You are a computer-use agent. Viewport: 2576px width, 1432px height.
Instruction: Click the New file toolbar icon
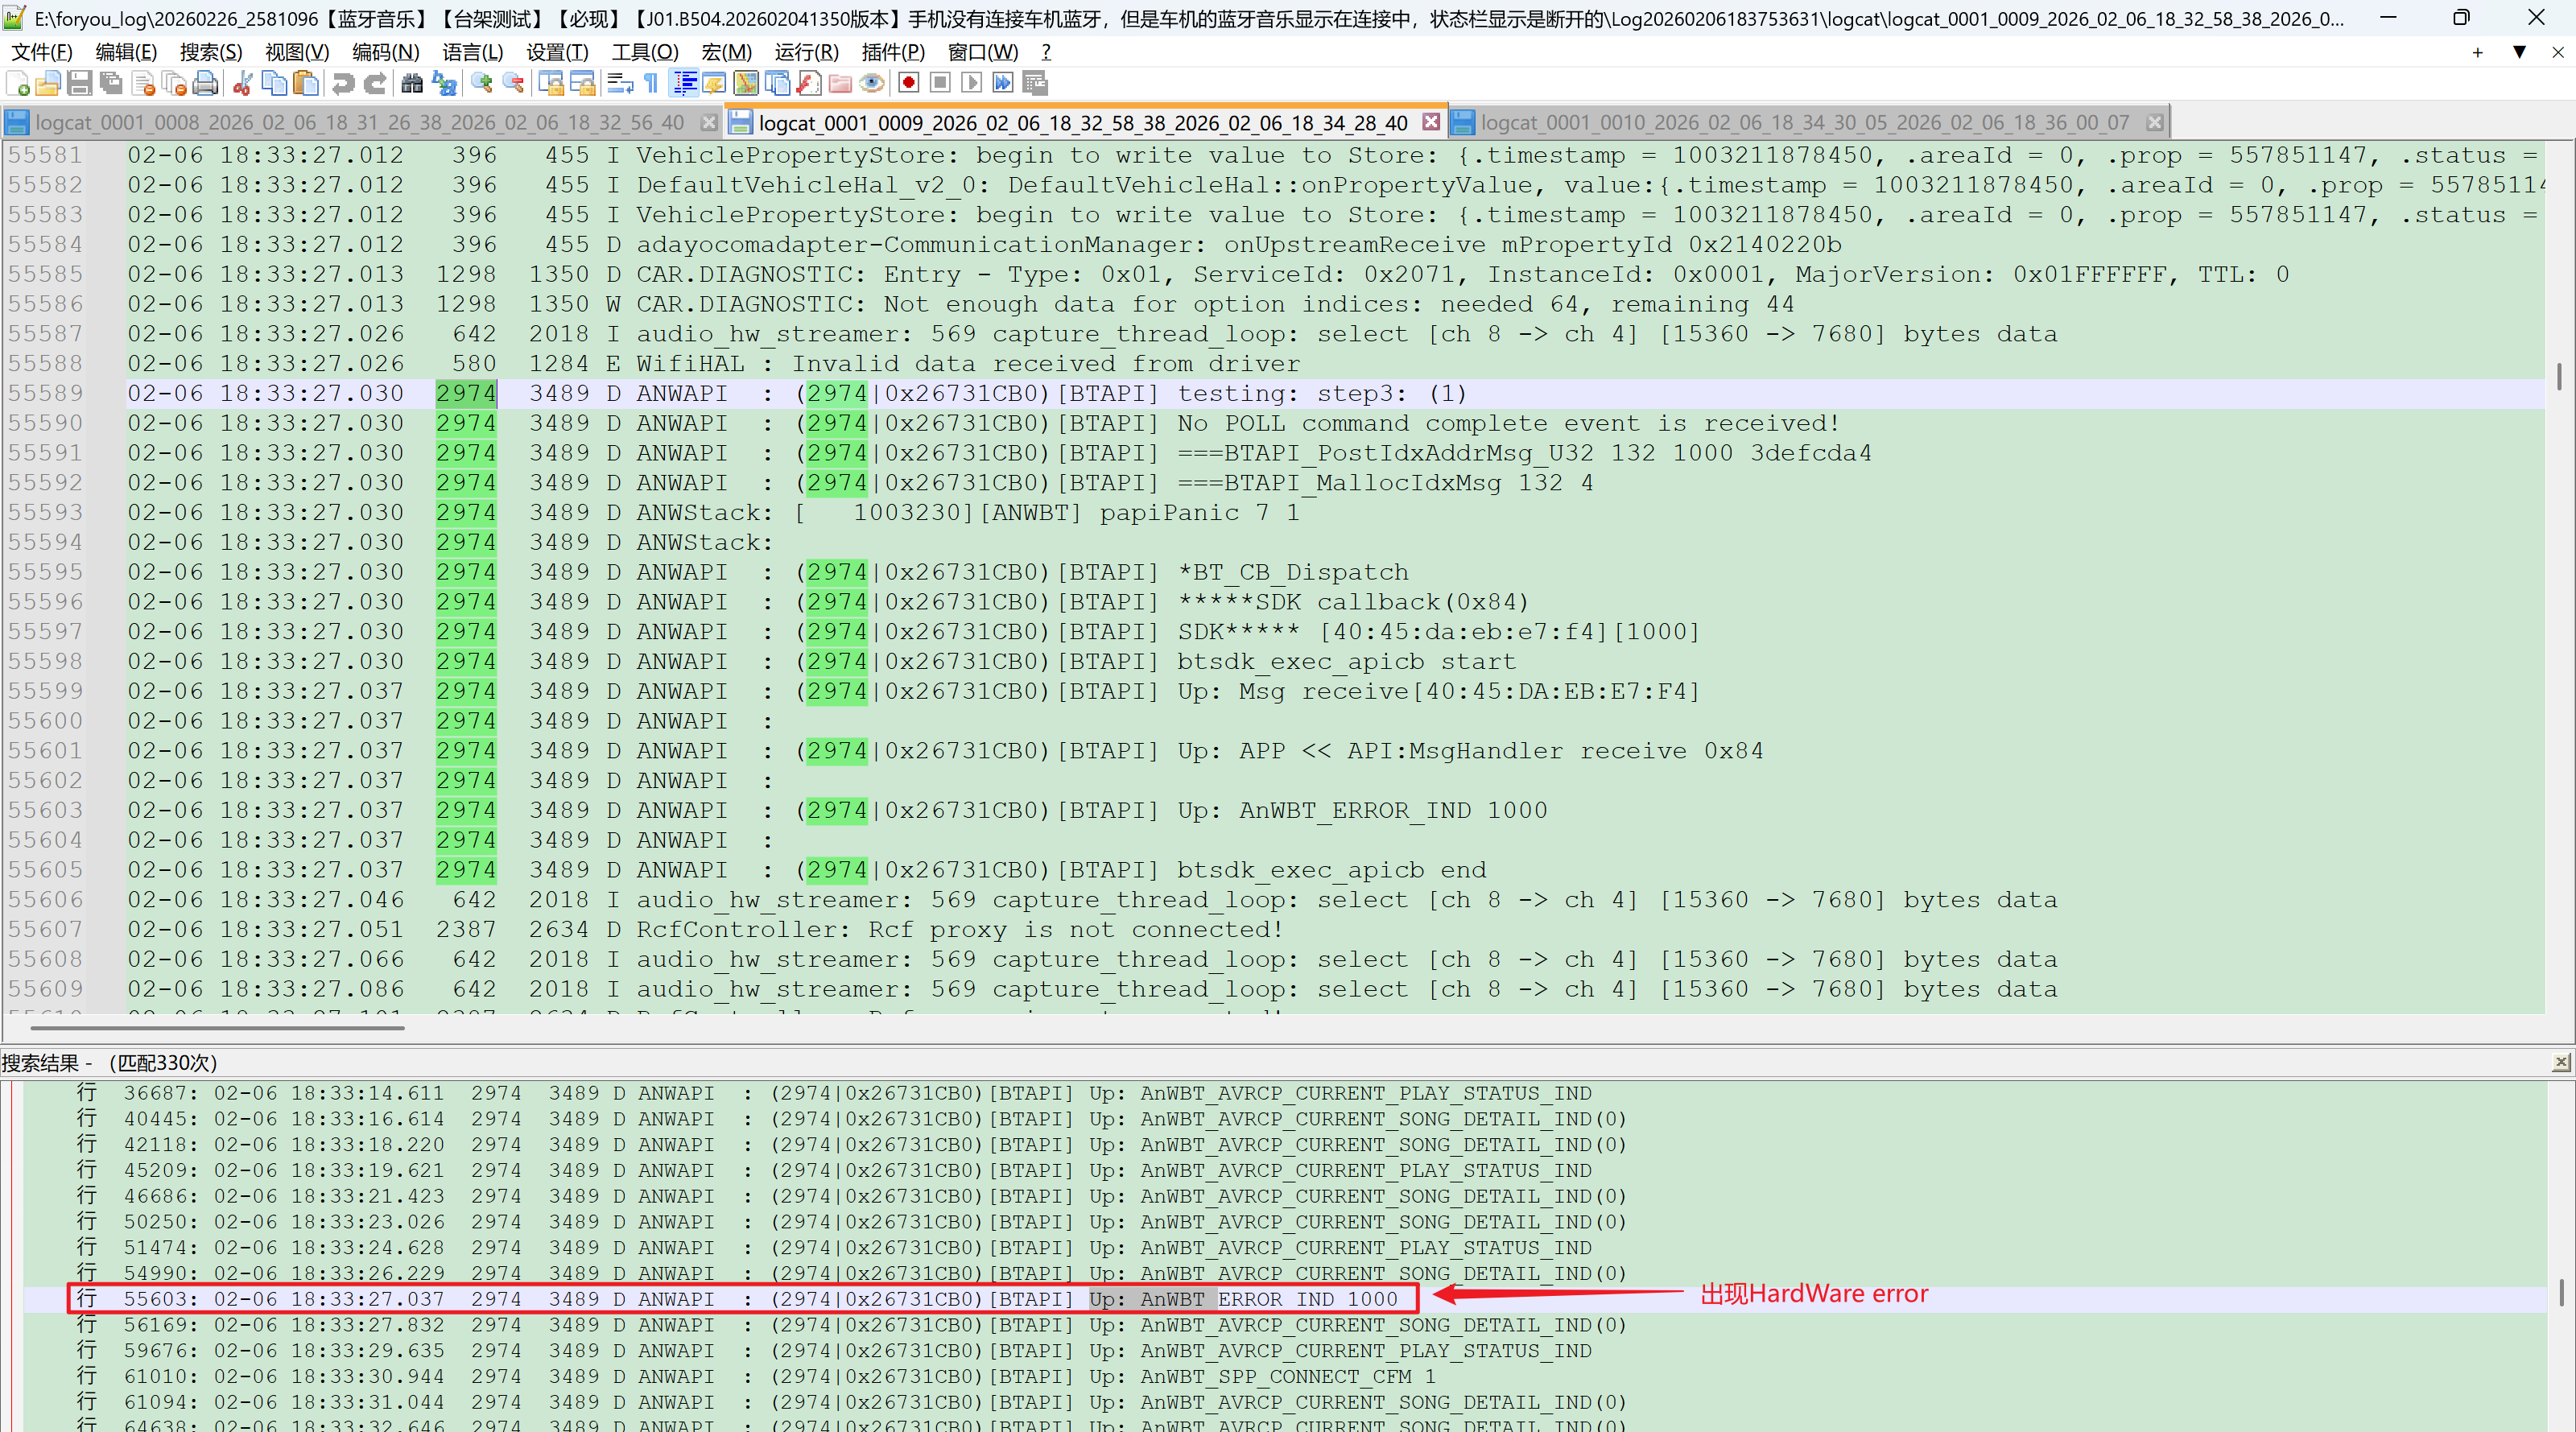tap(17, 84)
